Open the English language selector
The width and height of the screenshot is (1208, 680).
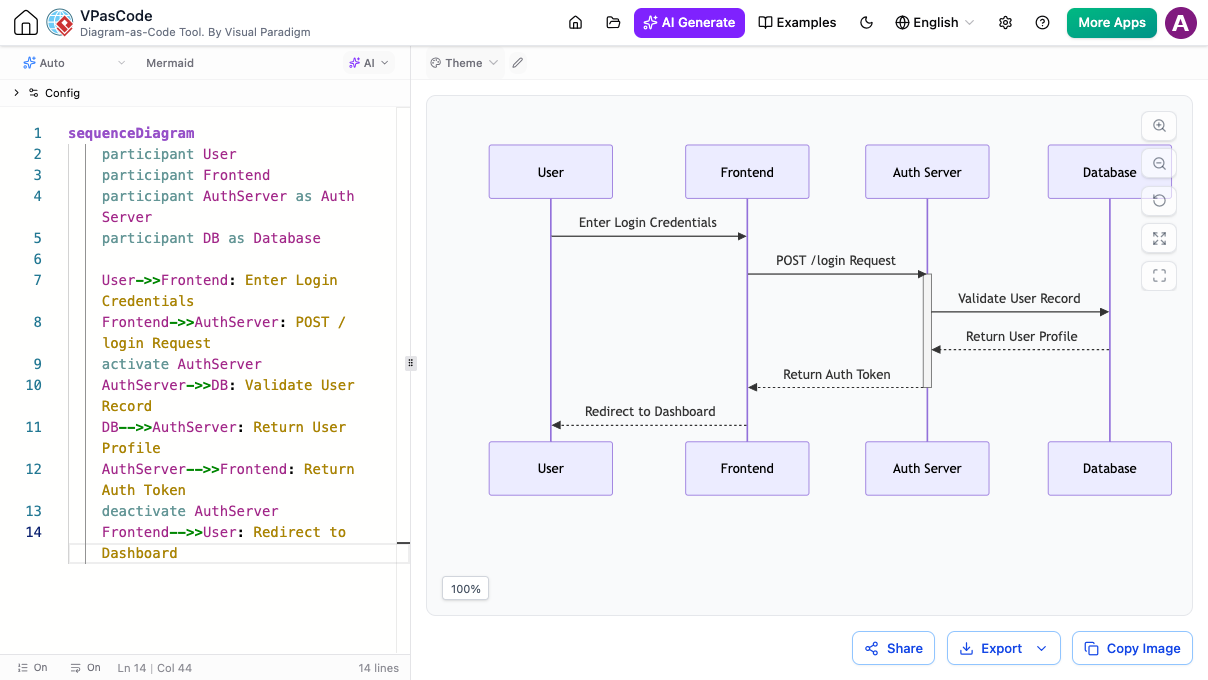click(x=934, y=22)
